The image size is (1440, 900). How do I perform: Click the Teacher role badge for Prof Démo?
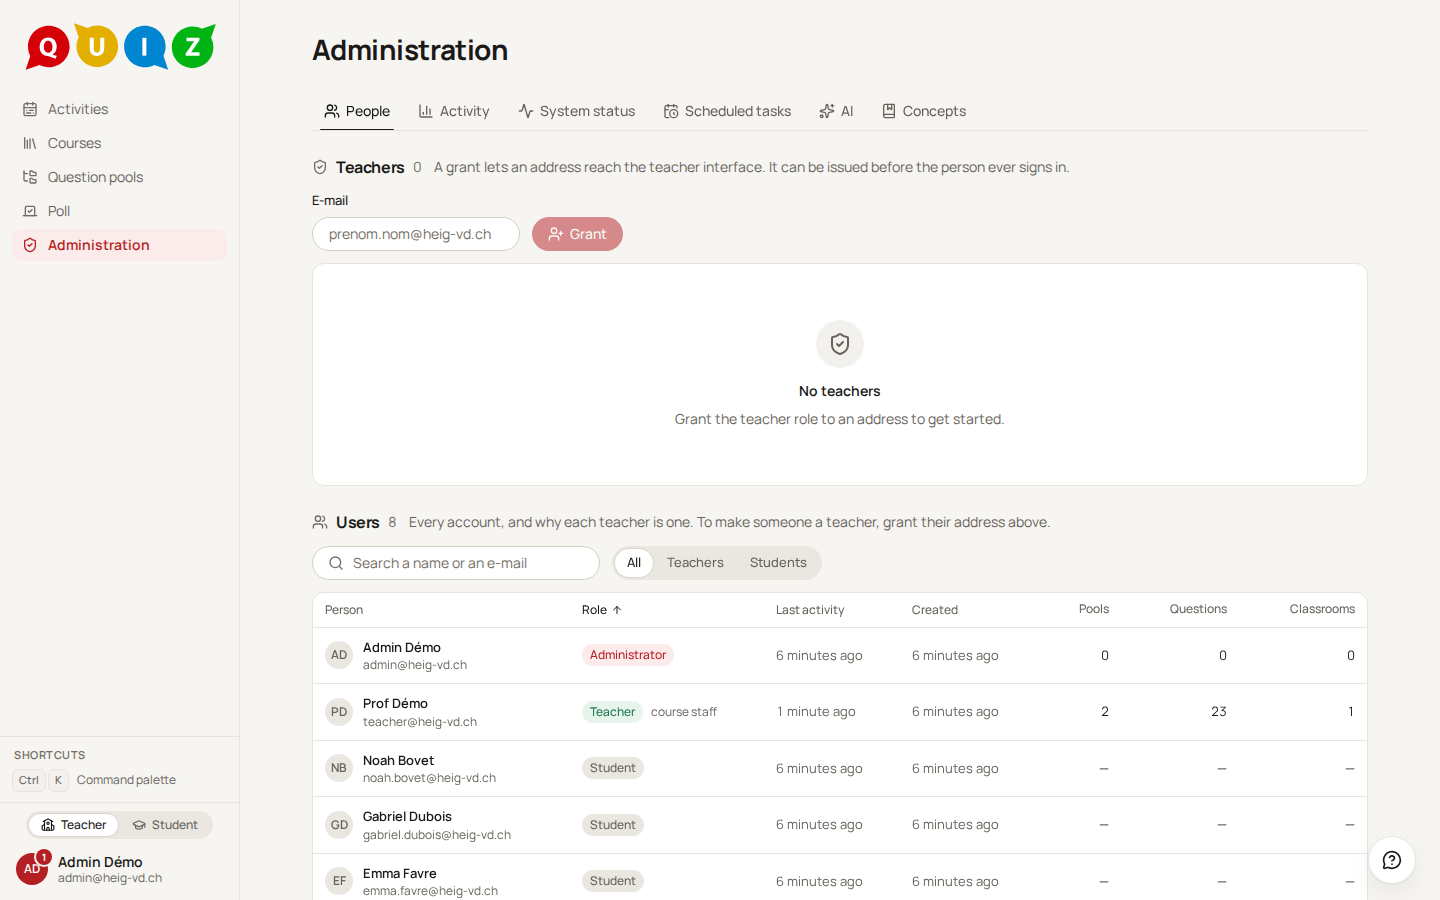[x=612, y=712]
